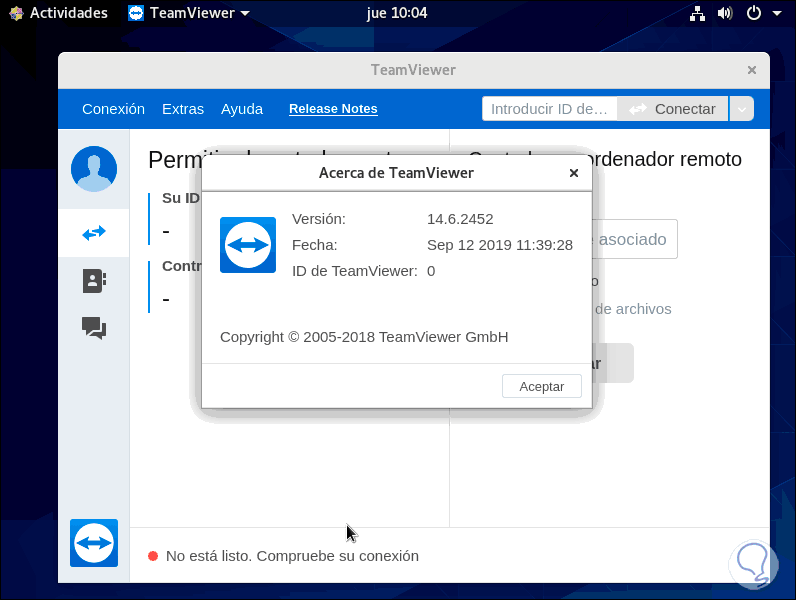Click the version number 14.6.2452
Image resolution: width=796 pixels, height=600 pixels.
point(460,219)
